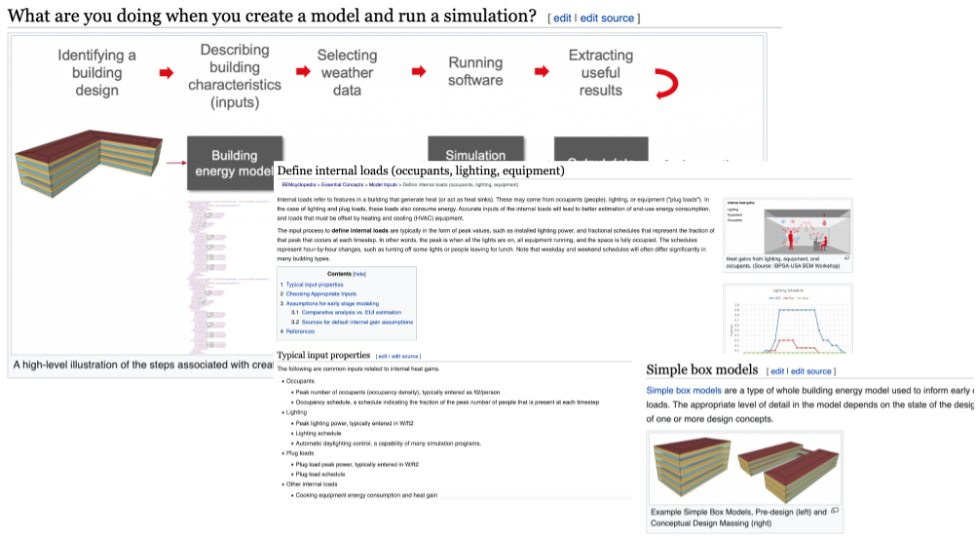Click the 'Occupants' bullet item

pos(300,381)
